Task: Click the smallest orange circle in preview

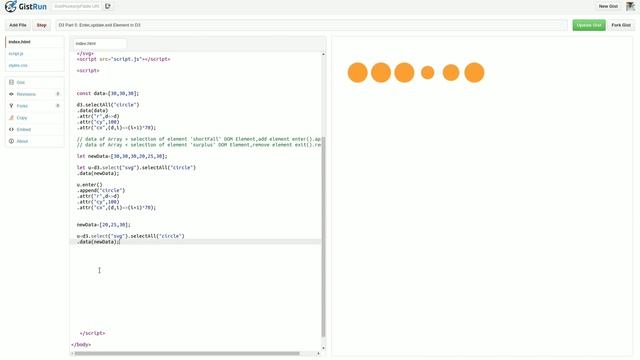Action: click(428, 73)
